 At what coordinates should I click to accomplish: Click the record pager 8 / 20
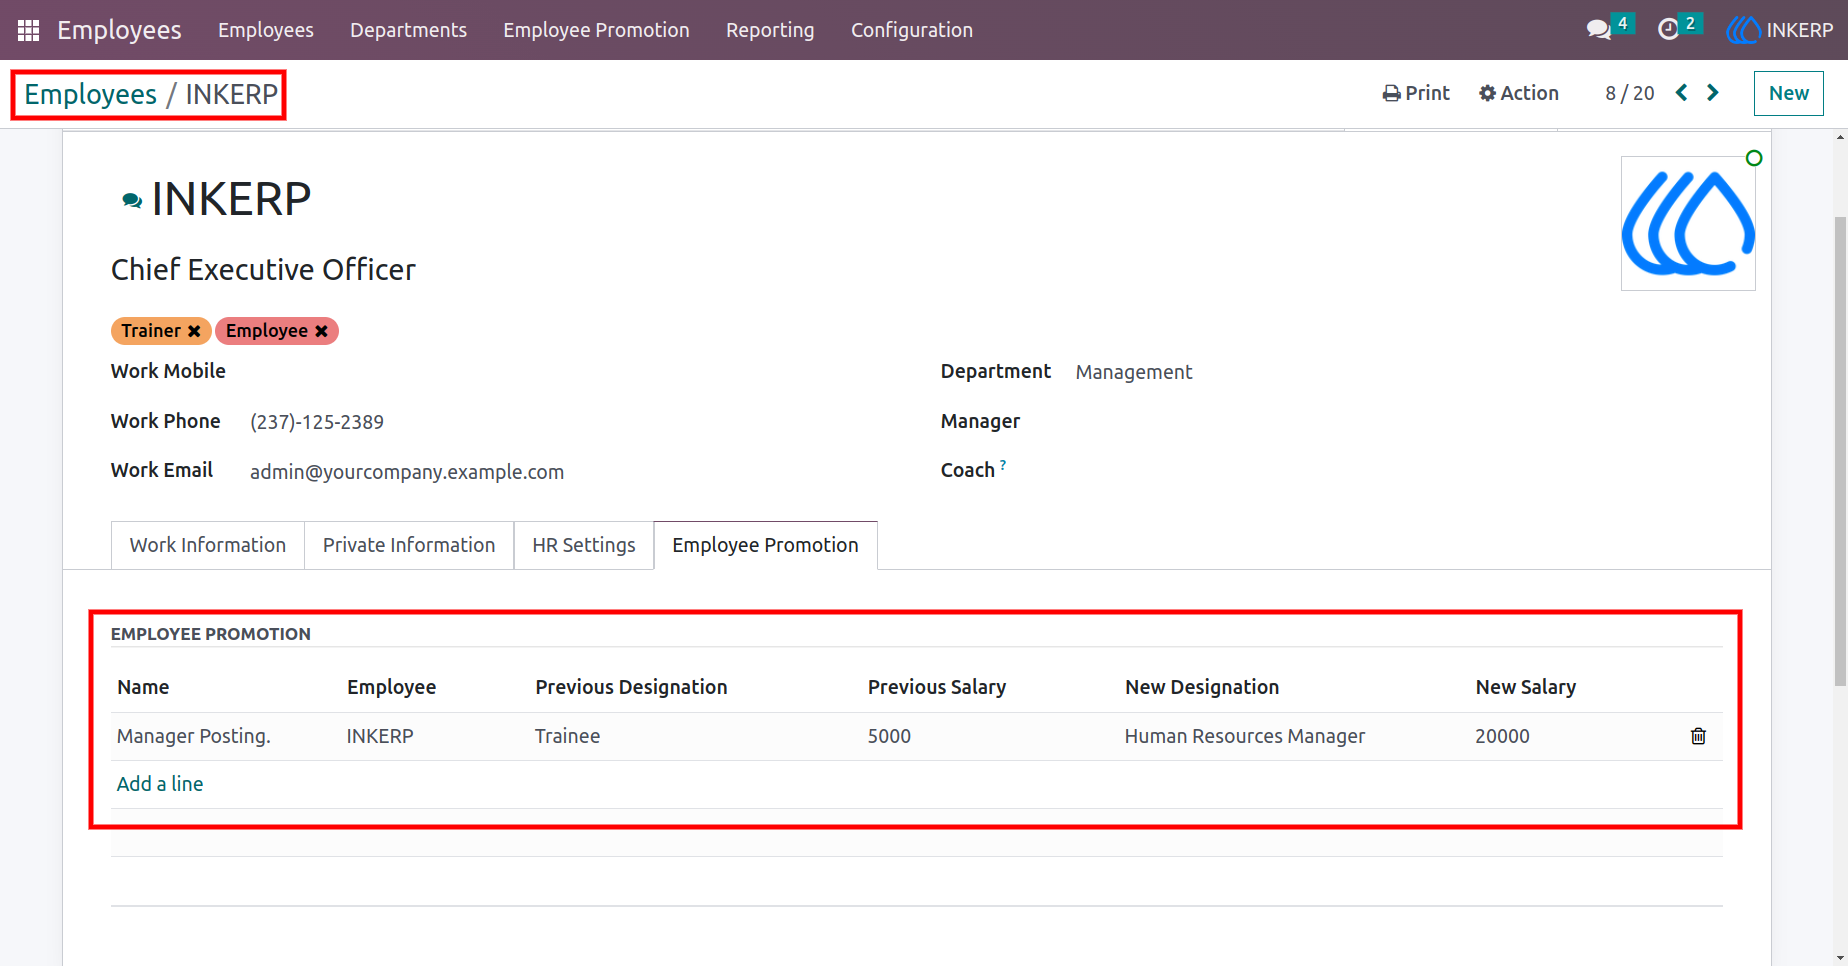[x=1630, y=93]
